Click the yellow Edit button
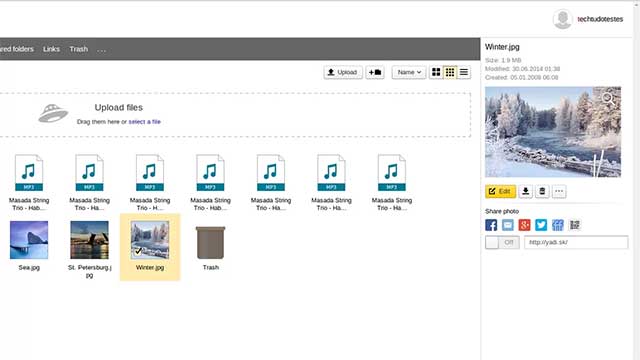 pos(500,191)
